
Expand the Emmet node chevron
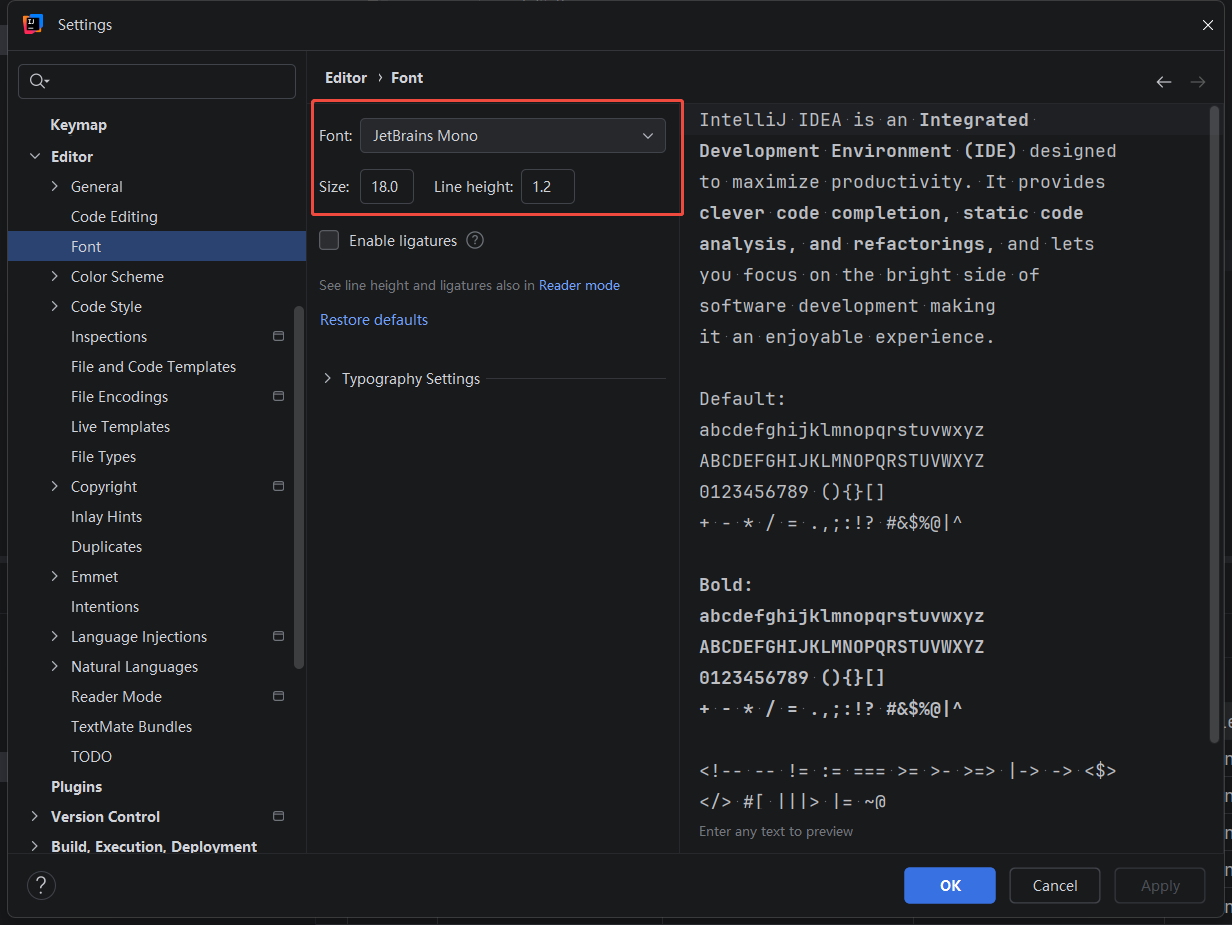[x=55, y=577]
